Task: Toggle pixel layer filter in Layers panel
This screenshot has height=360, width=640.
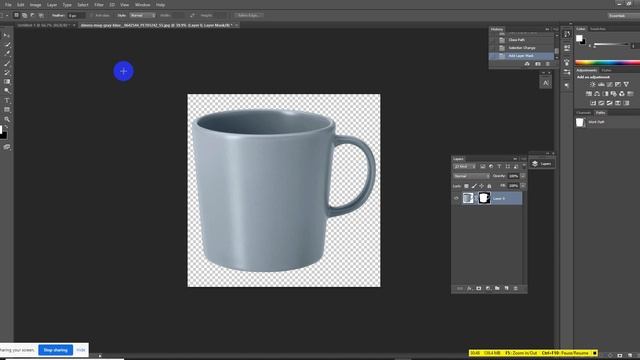Action: [482, 167]
